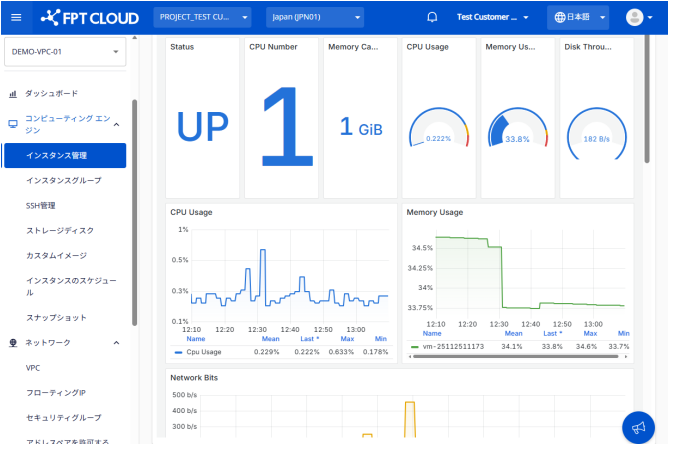673x465 pixels.
Task: Toggle the Cpu Usage legend series
Action: (x=204, y=351)
